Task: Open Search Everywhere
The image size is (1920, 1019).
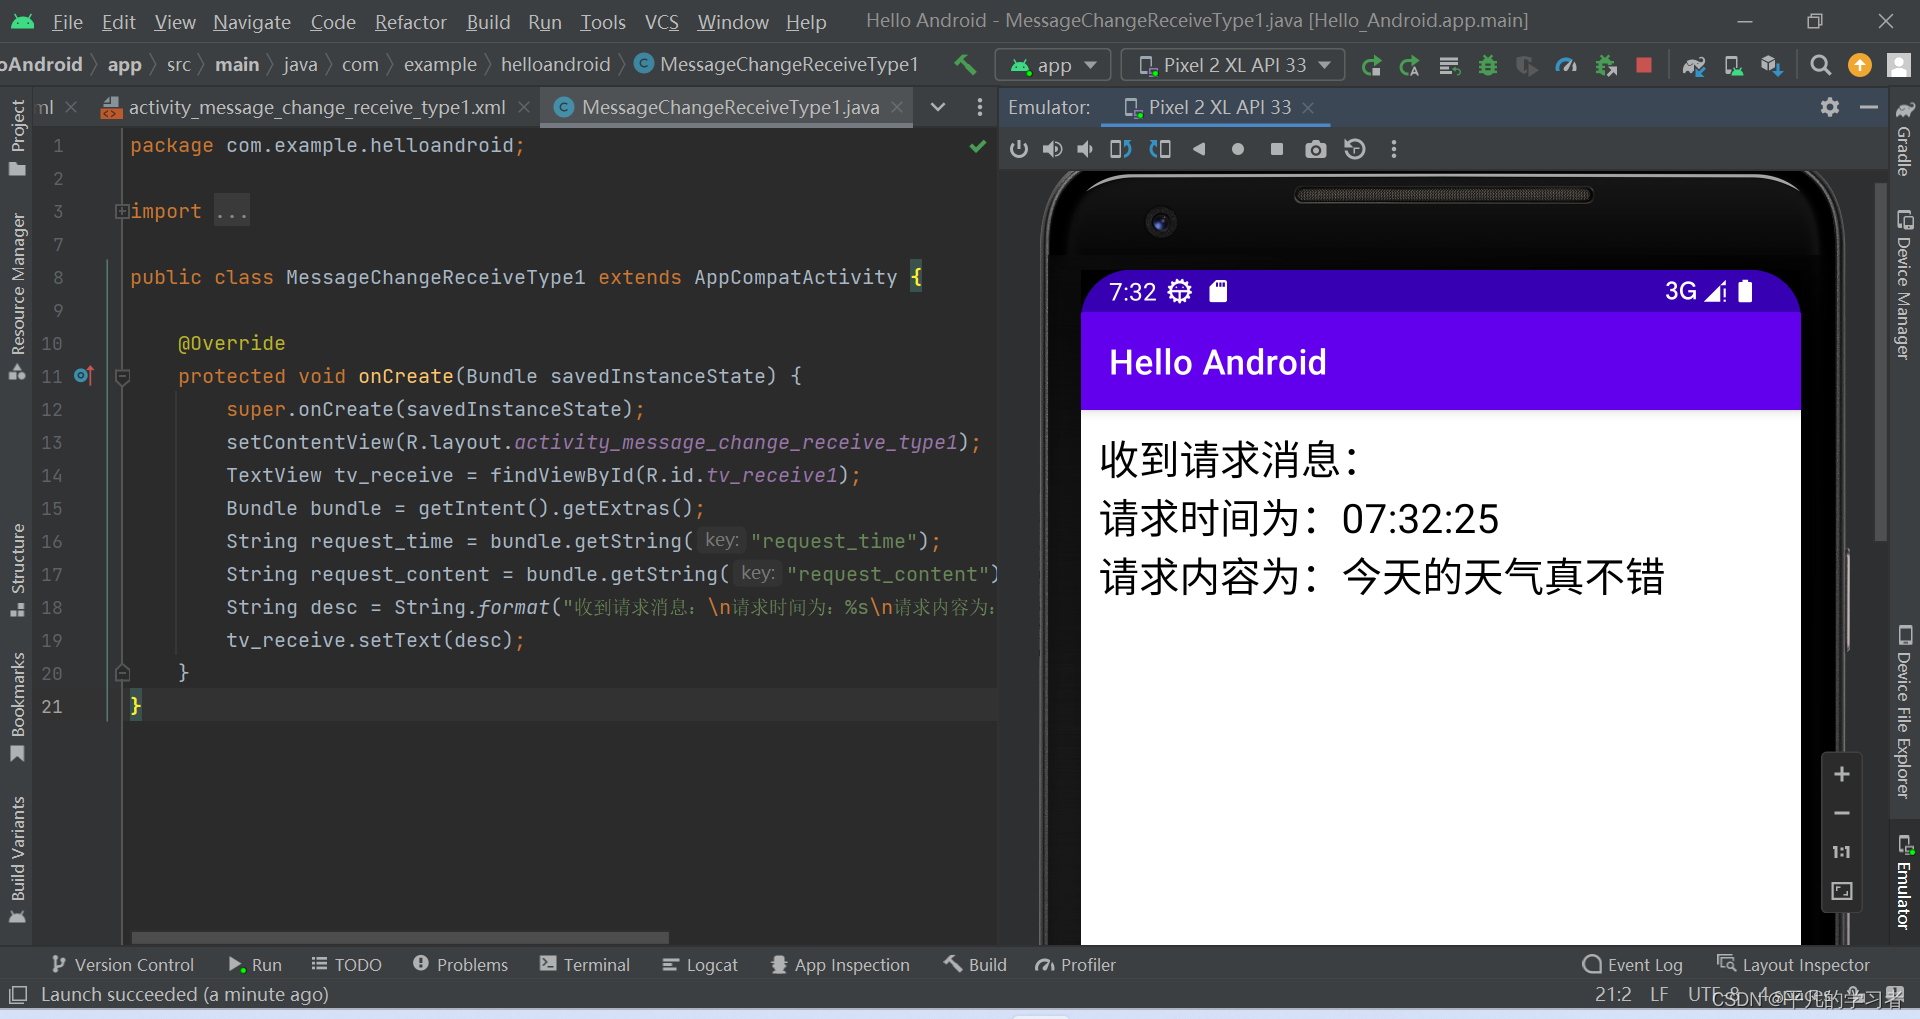Action: pos(1820,65)
